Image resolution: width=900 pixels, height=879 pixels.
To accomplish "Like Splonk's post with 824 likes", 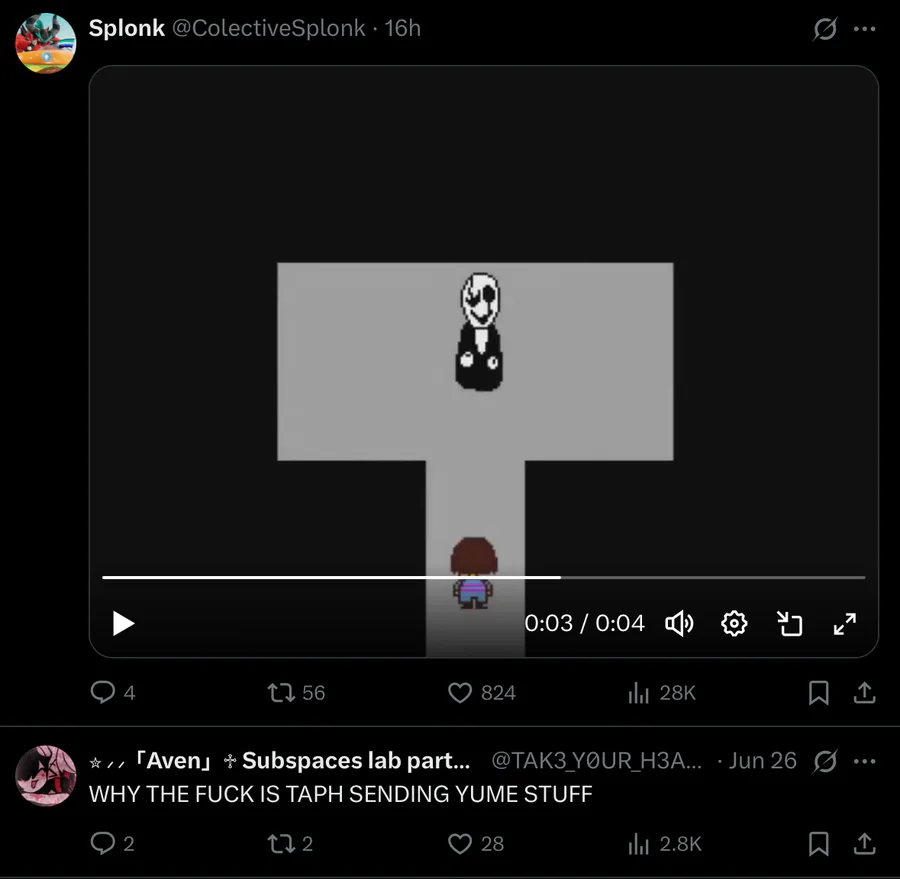I will (482, 692).
